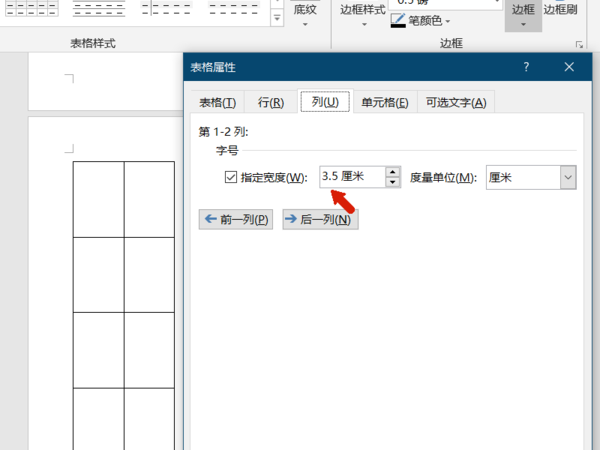Image resolution: width=600 pixels, height=450 pixels.
Task: Open the 笔颜色 pen color picker
Action: 421,21
